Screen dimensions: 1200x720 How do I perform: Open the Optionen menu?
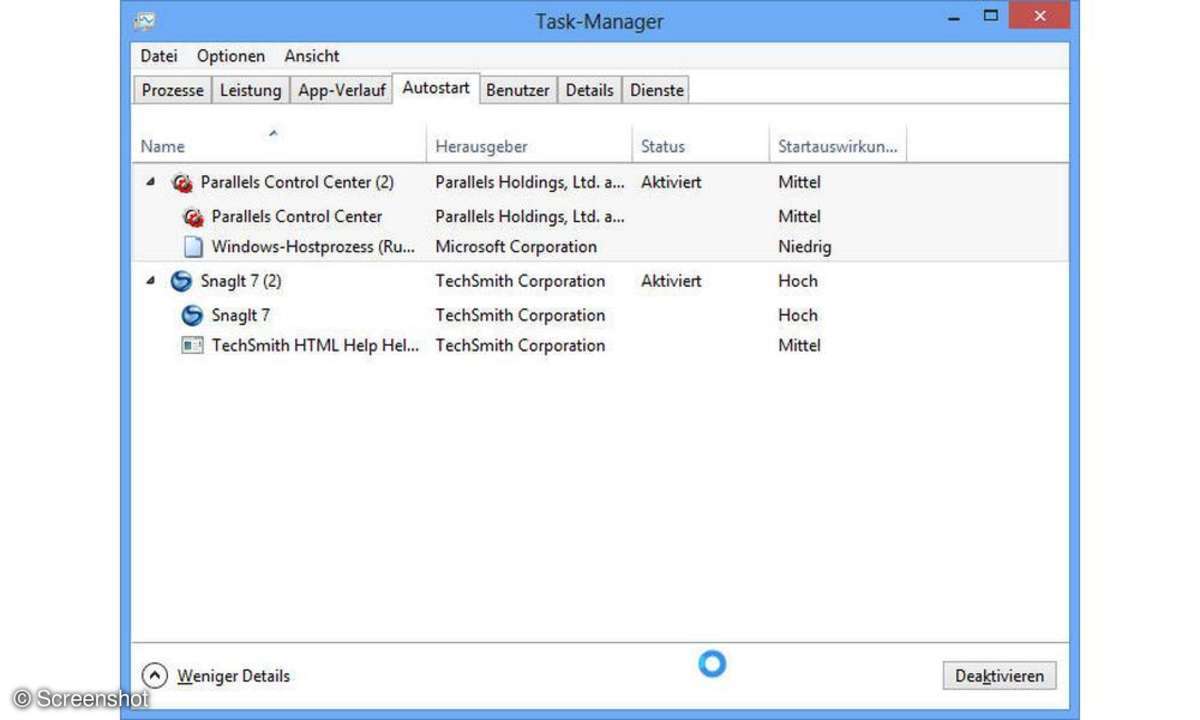tap(231, 56)
